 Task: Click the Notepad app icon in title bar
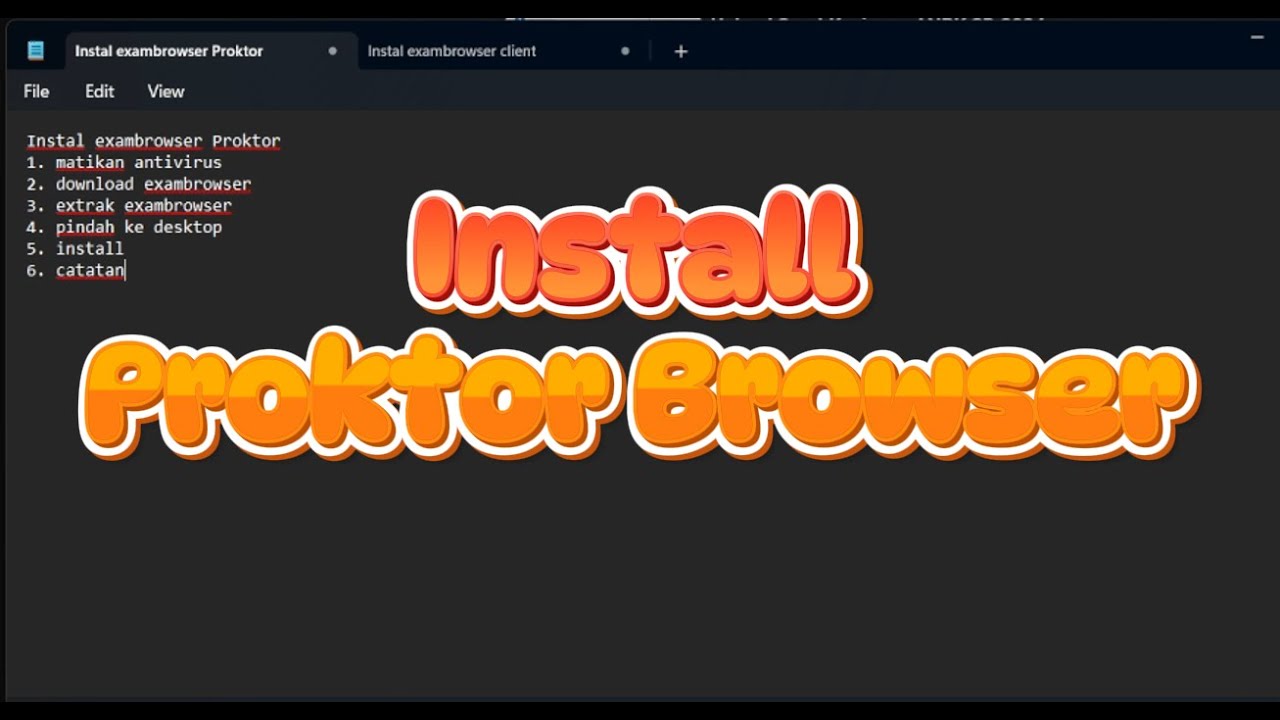(36, 51)
